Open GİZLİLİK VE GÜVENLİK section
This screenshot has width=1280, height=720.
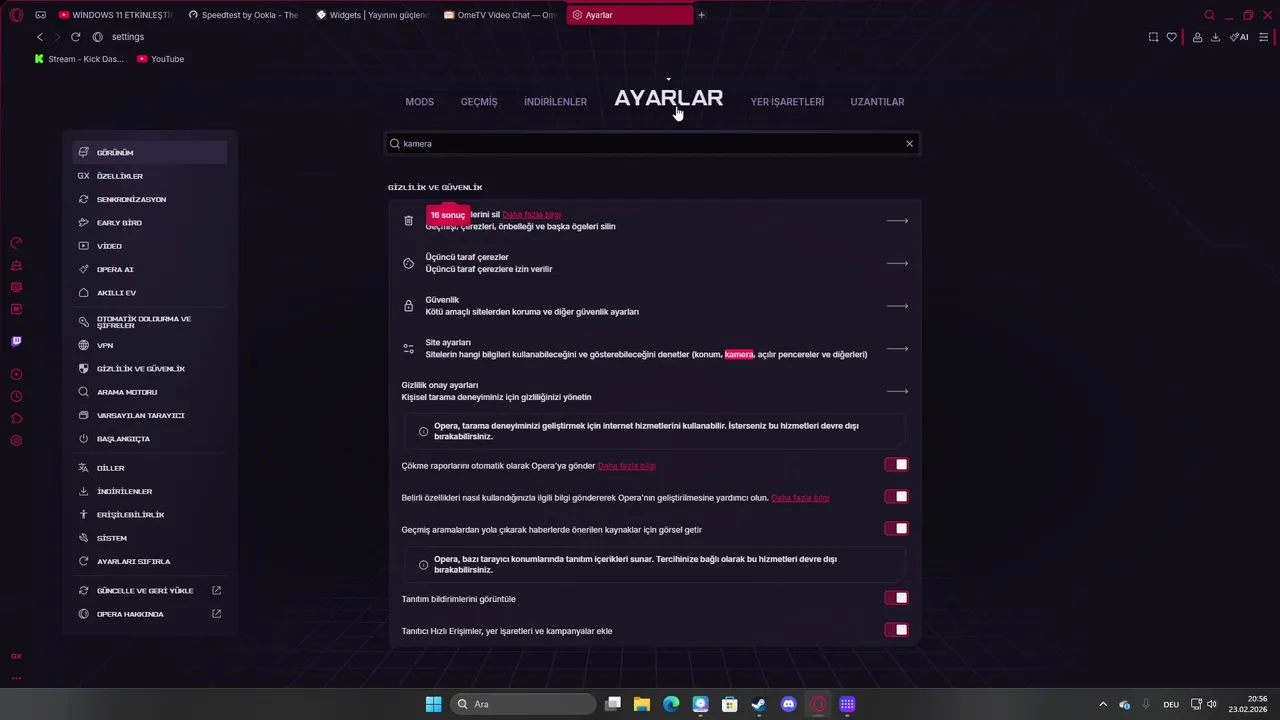(x=150, y=369)
